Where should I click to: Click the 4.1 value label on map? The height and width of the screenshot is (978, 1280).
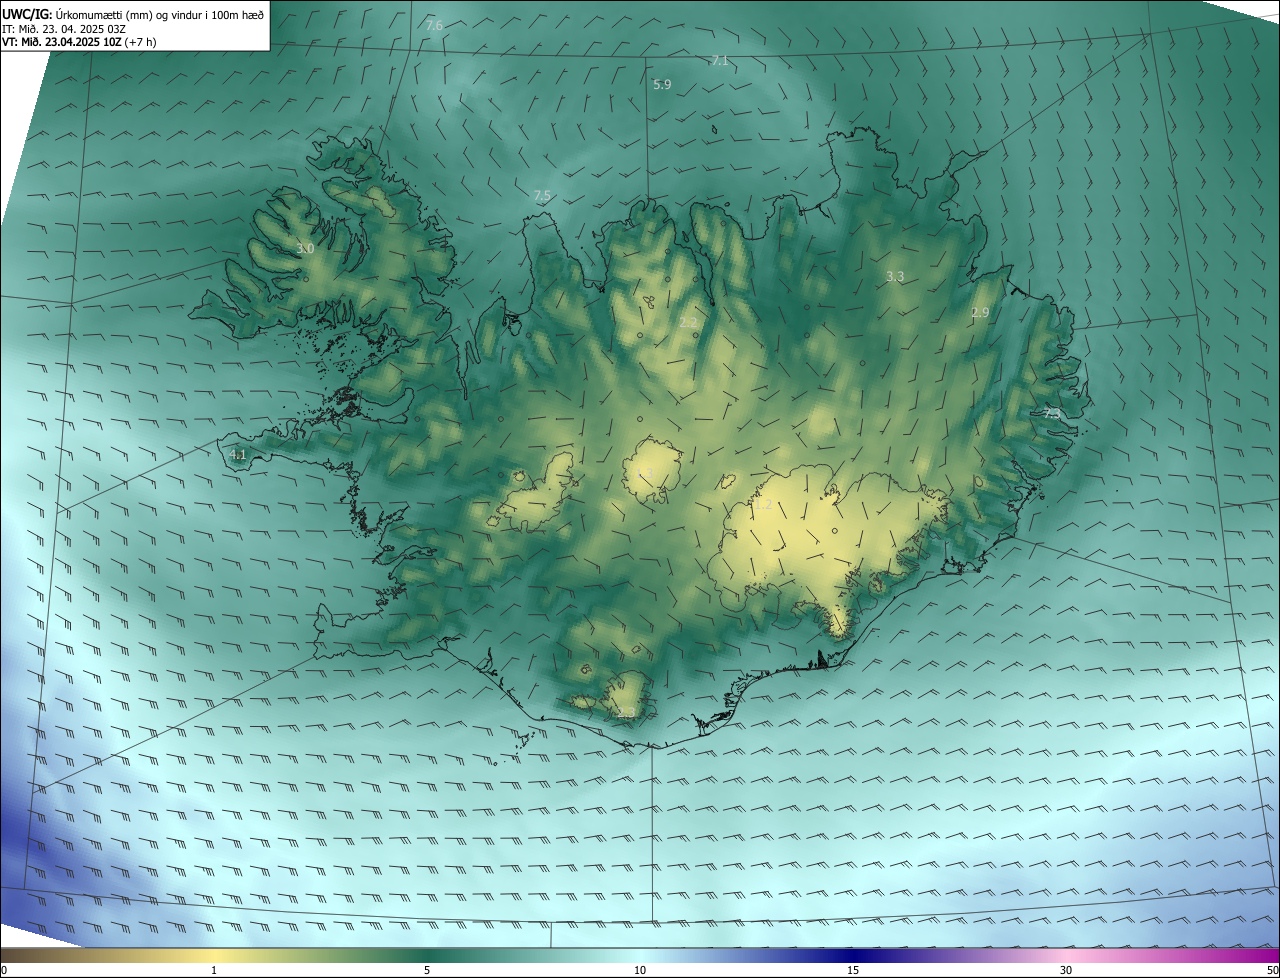click(237, 455)
